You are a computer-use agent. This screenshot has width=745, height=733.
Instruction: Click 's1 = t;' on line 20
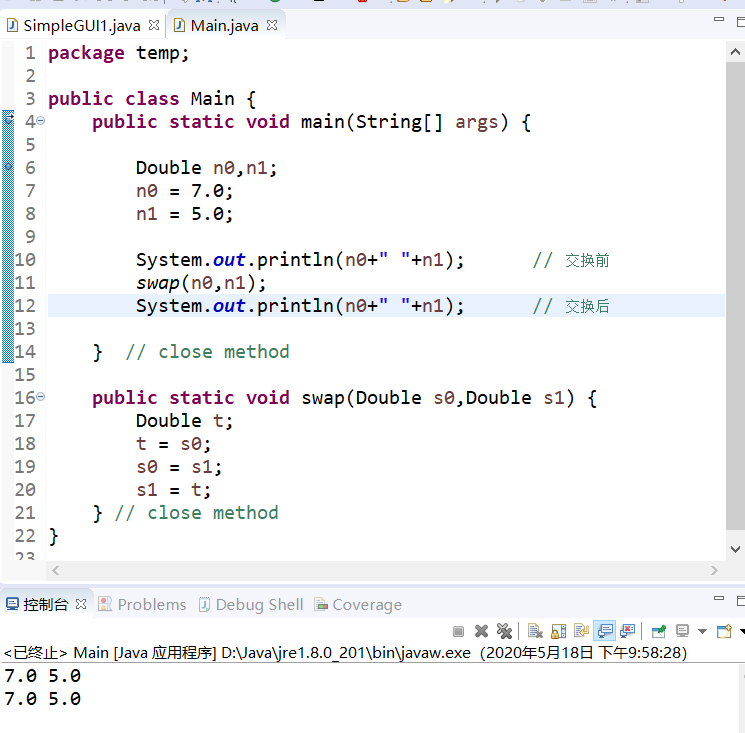coord(173,490)
